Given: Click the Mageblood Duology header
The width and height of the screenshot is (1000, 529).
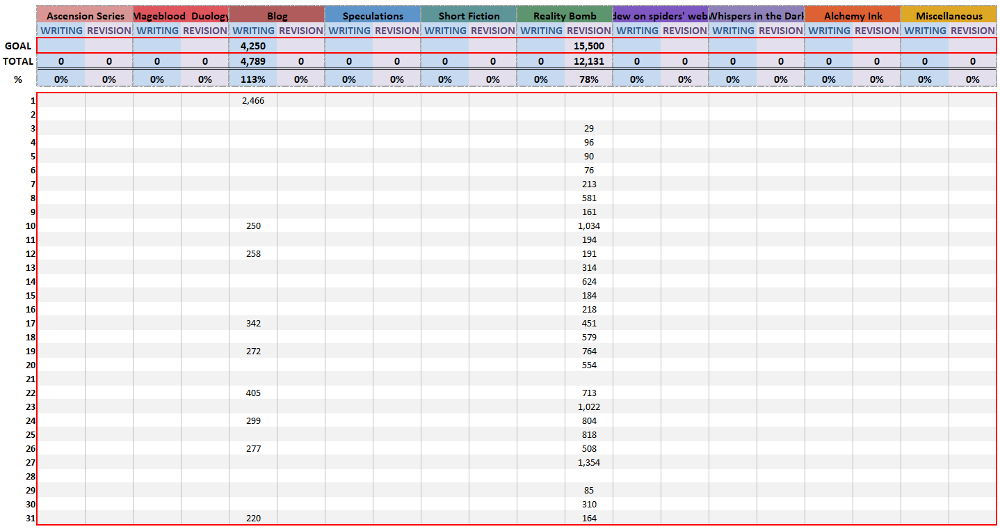Looking at the screenshot, I should click(181, 16).
